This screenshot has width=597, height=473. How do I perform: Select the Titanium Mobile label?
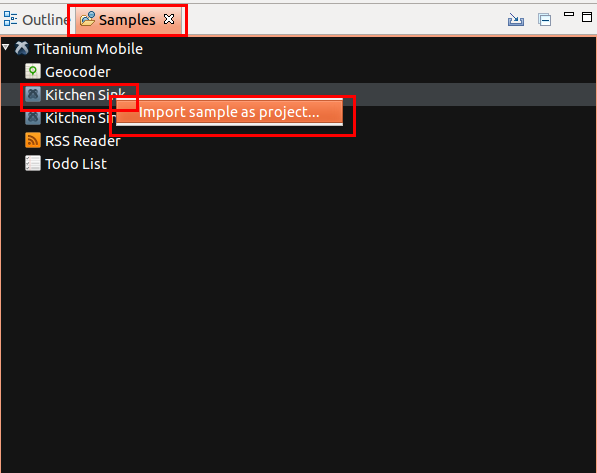click(x=88, y=49)
